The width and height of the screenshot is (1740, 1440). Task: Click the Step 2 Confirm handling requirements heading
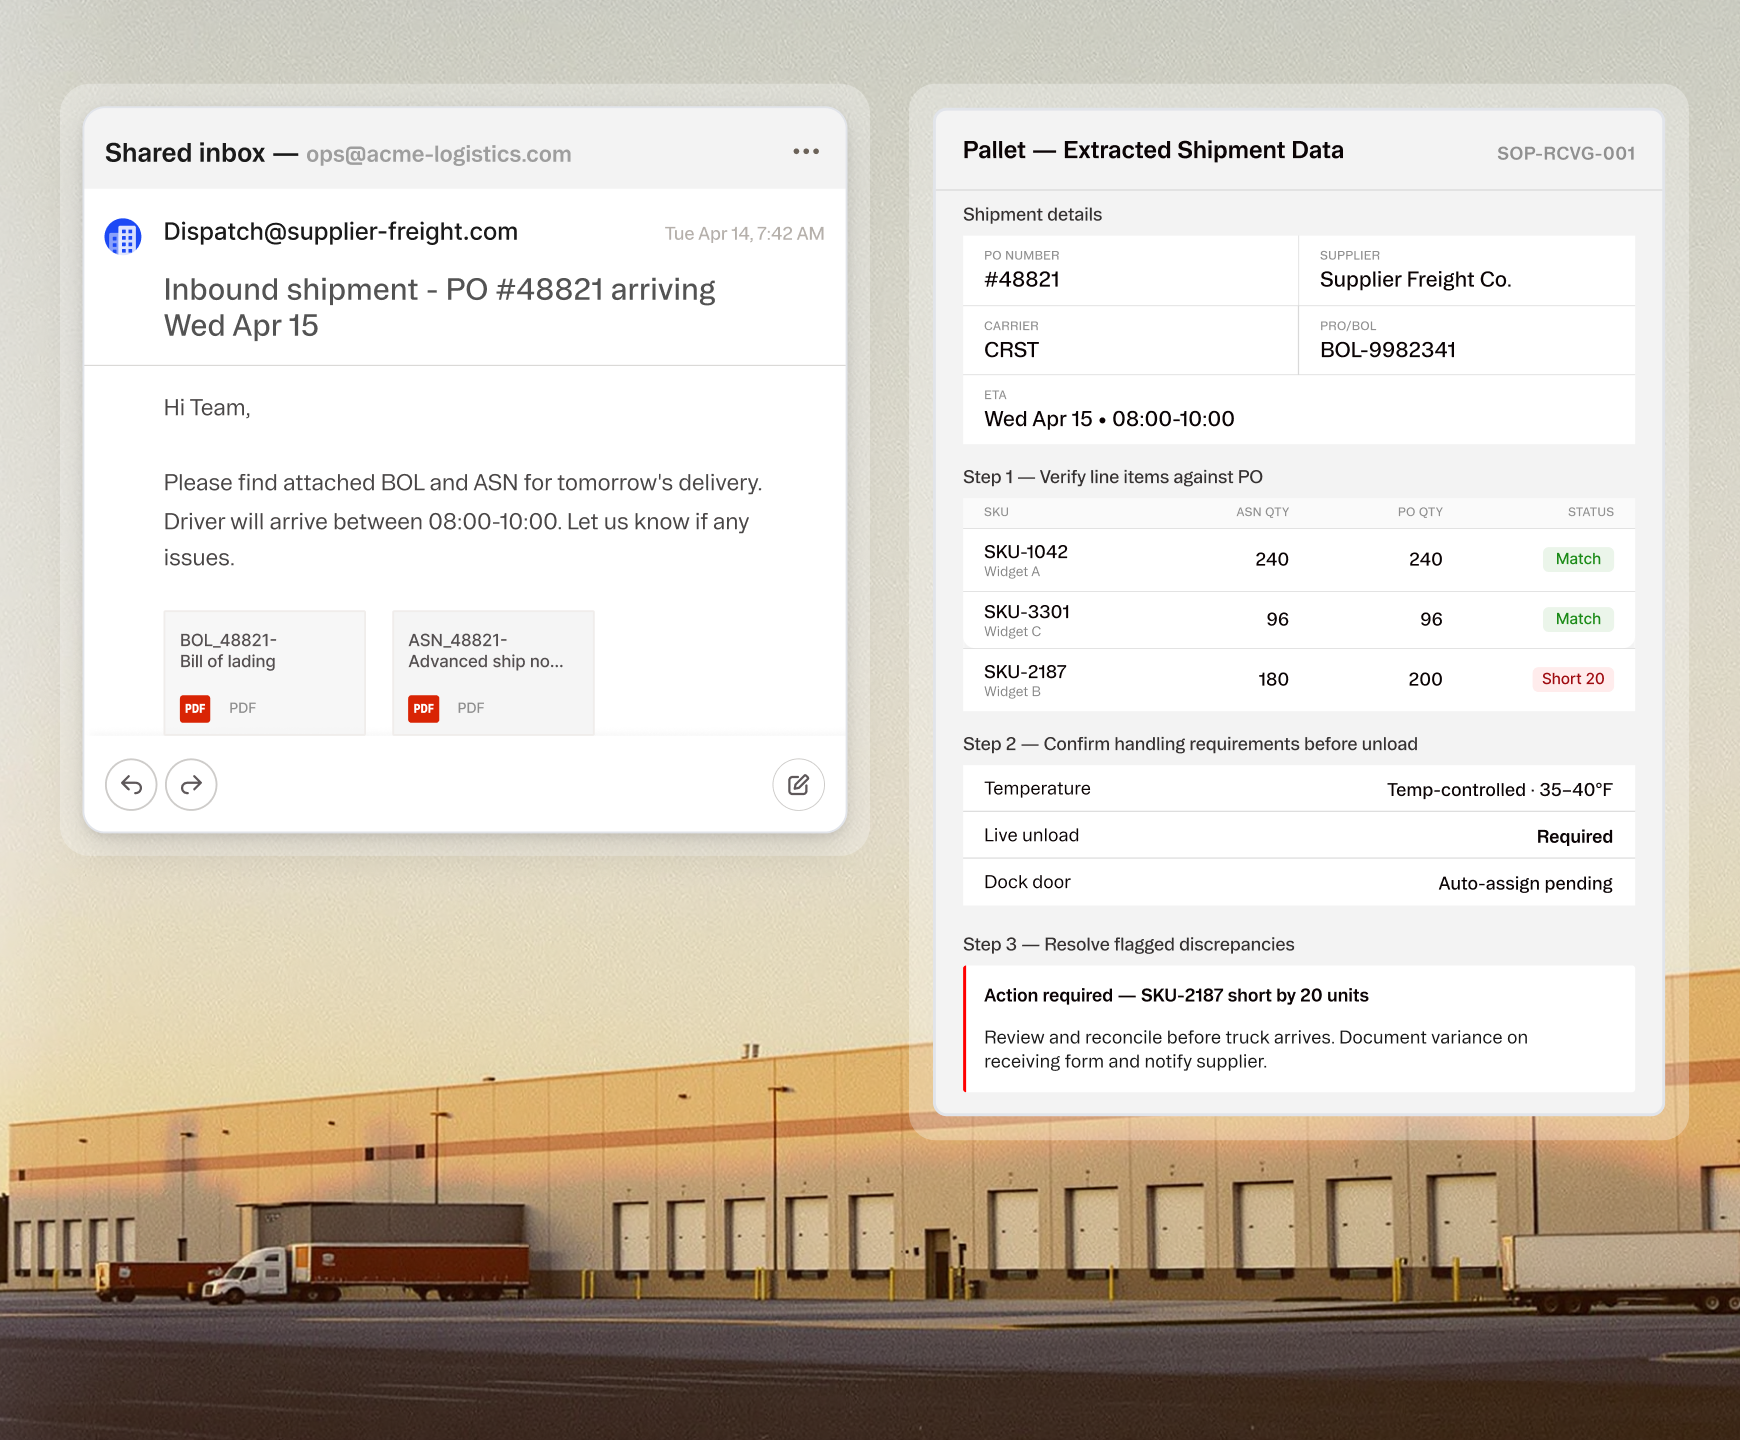1190,744
